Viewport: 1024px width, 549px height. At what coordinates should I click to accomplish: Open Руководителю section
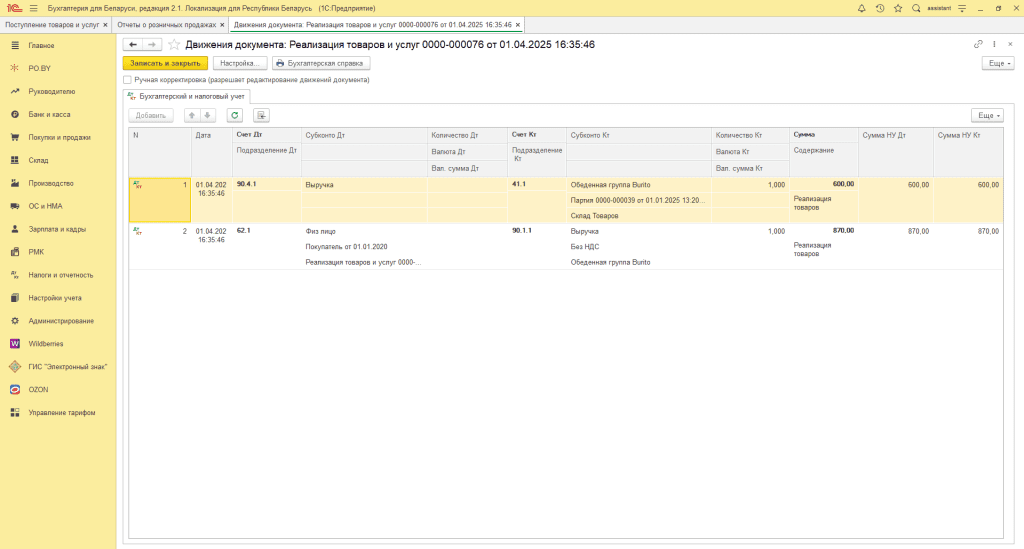(x=52, y=91)
